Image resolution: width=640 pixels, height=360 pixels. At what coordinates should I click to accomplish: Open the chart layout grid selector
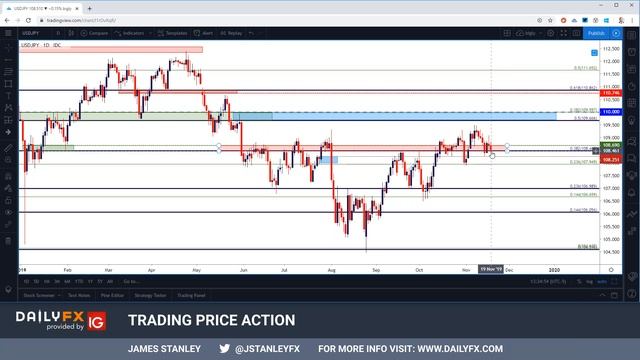pyautogui.click(x=507, y=33)
